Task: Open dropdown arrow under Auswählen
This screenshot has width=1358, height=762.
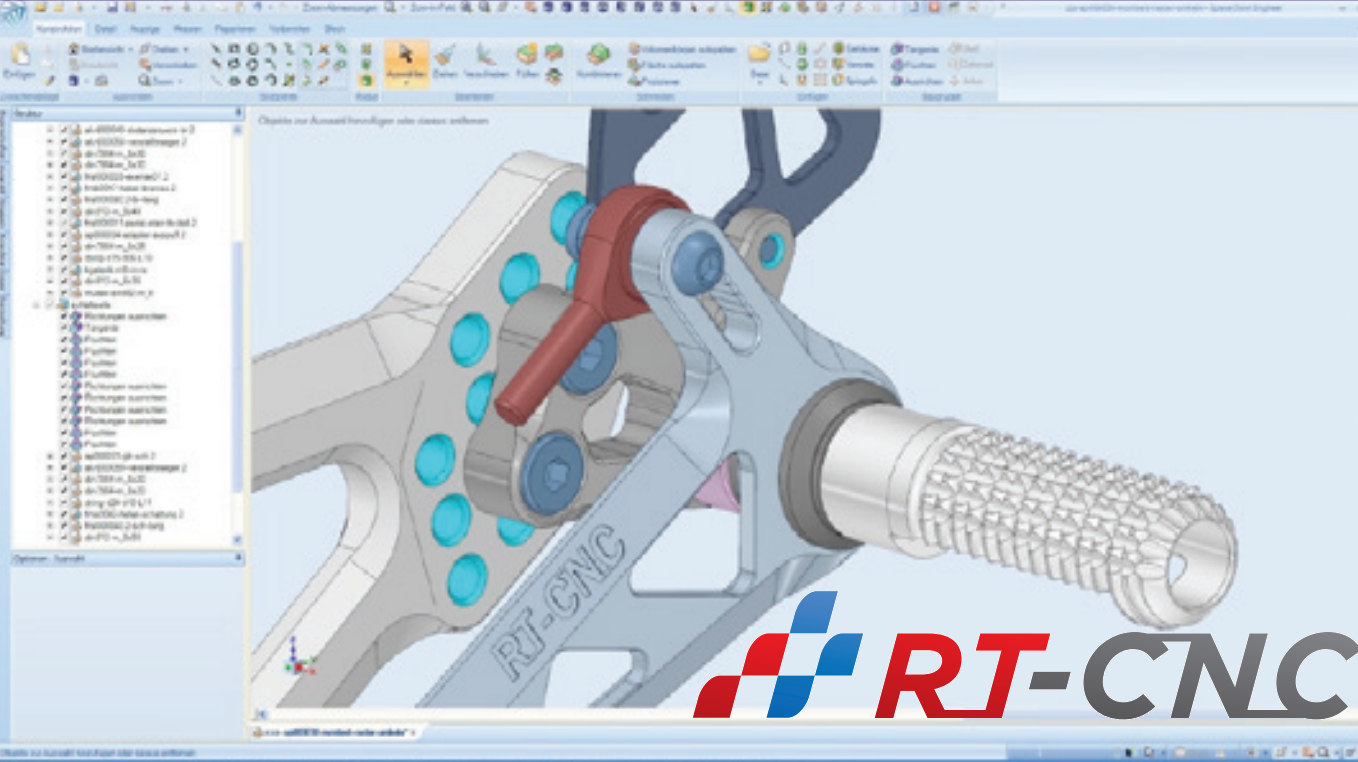Action: click(405, 83)
